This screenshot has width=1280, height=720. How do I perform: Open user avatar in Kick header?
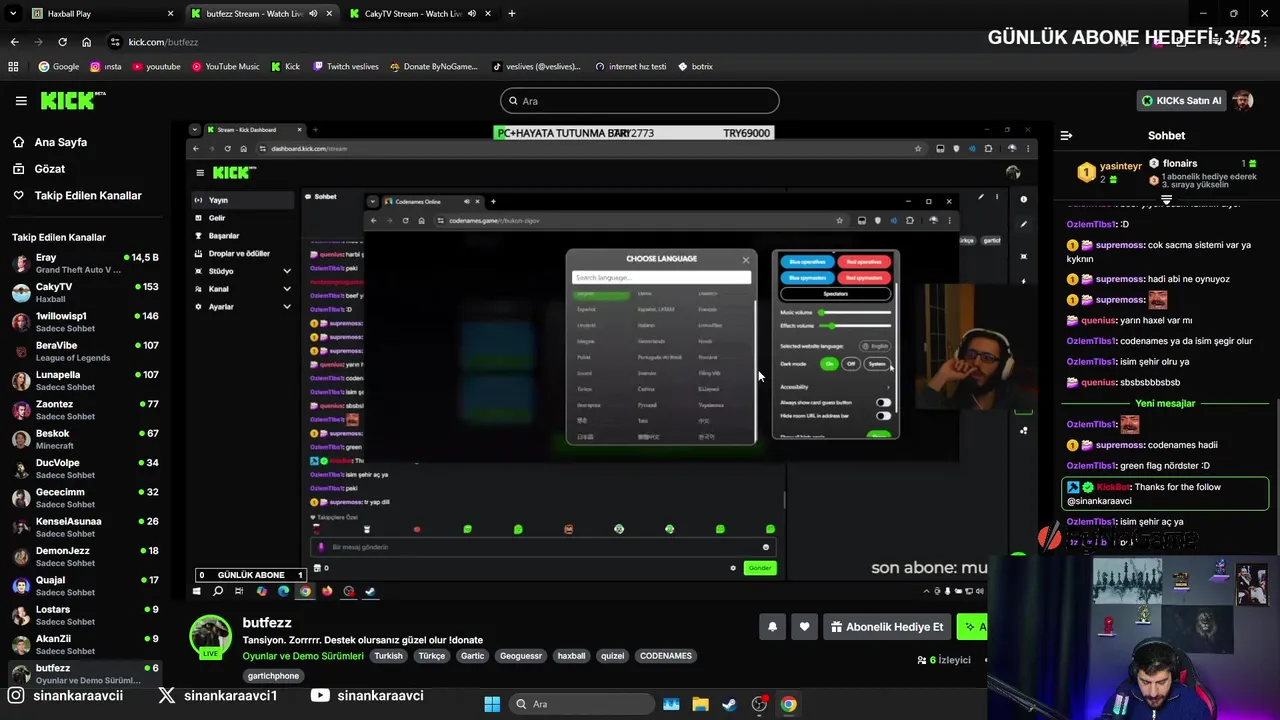click(x=1242, y=100)
